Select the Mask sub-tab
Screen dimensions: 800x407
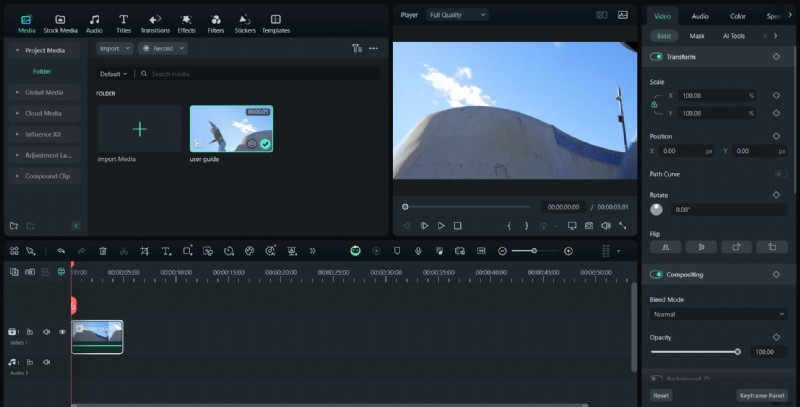[697, 36]
